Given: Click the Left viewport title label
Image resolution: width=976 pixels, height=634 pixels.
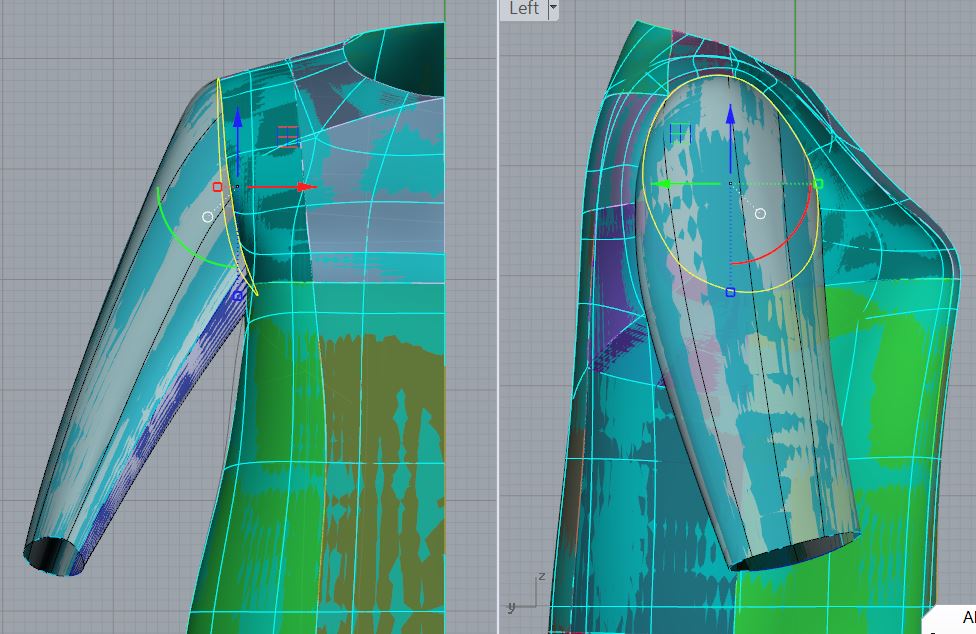Looking at the screenshot, I should 523,9.
